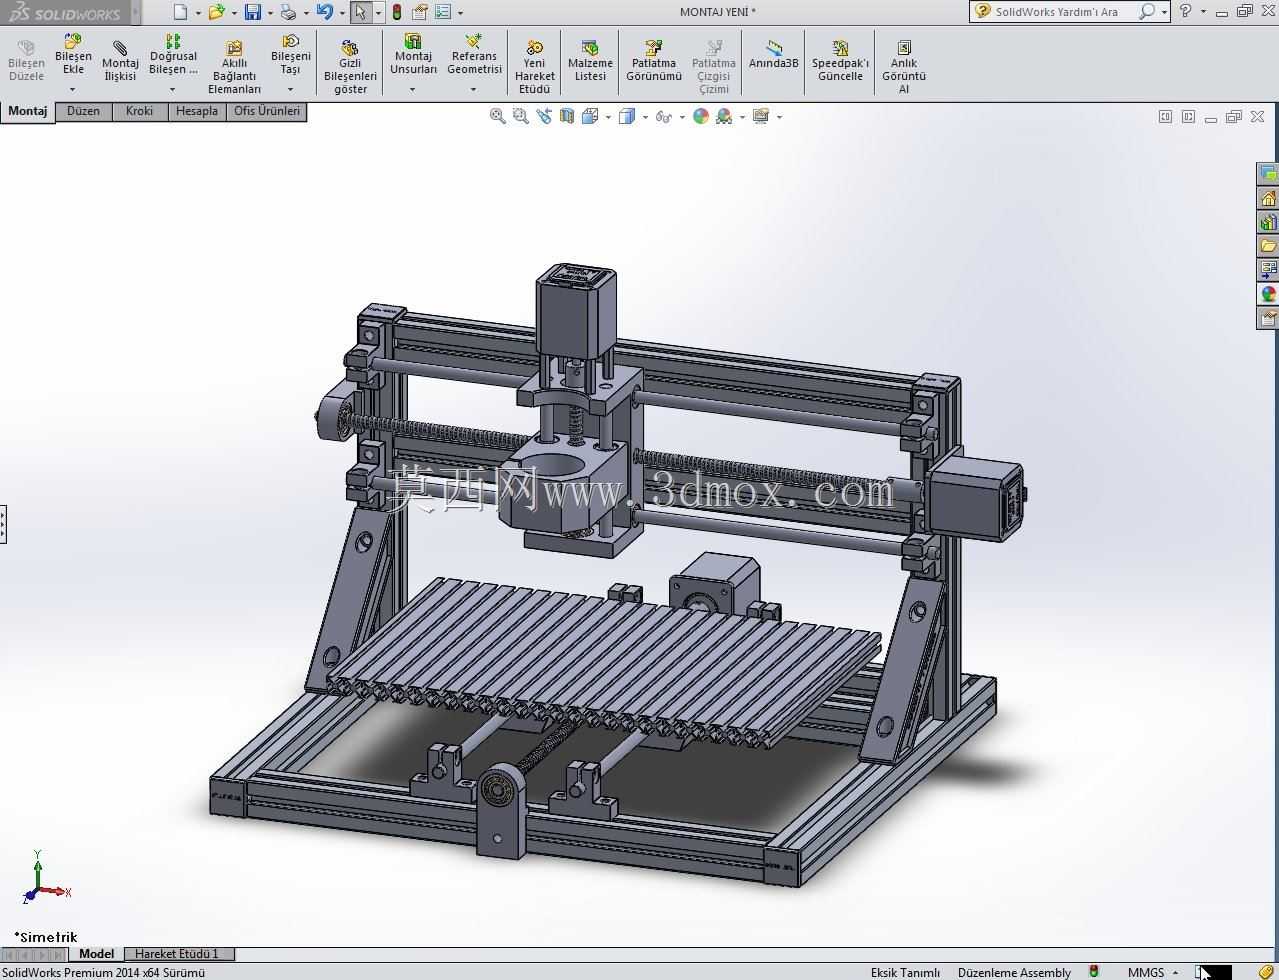Click Apply Scene icon
Viewport: 1279px width, 980px height.
724,116
